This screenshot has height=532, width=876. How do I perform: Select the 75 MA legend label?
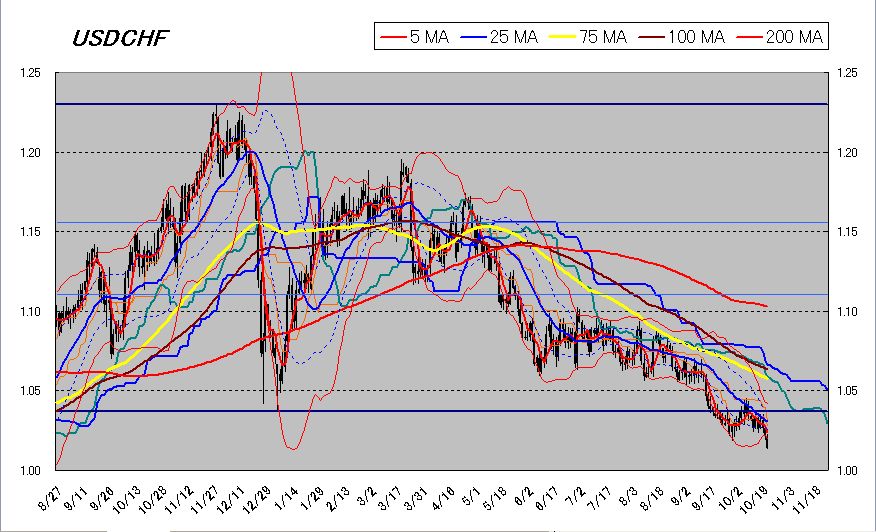(603, 37)
